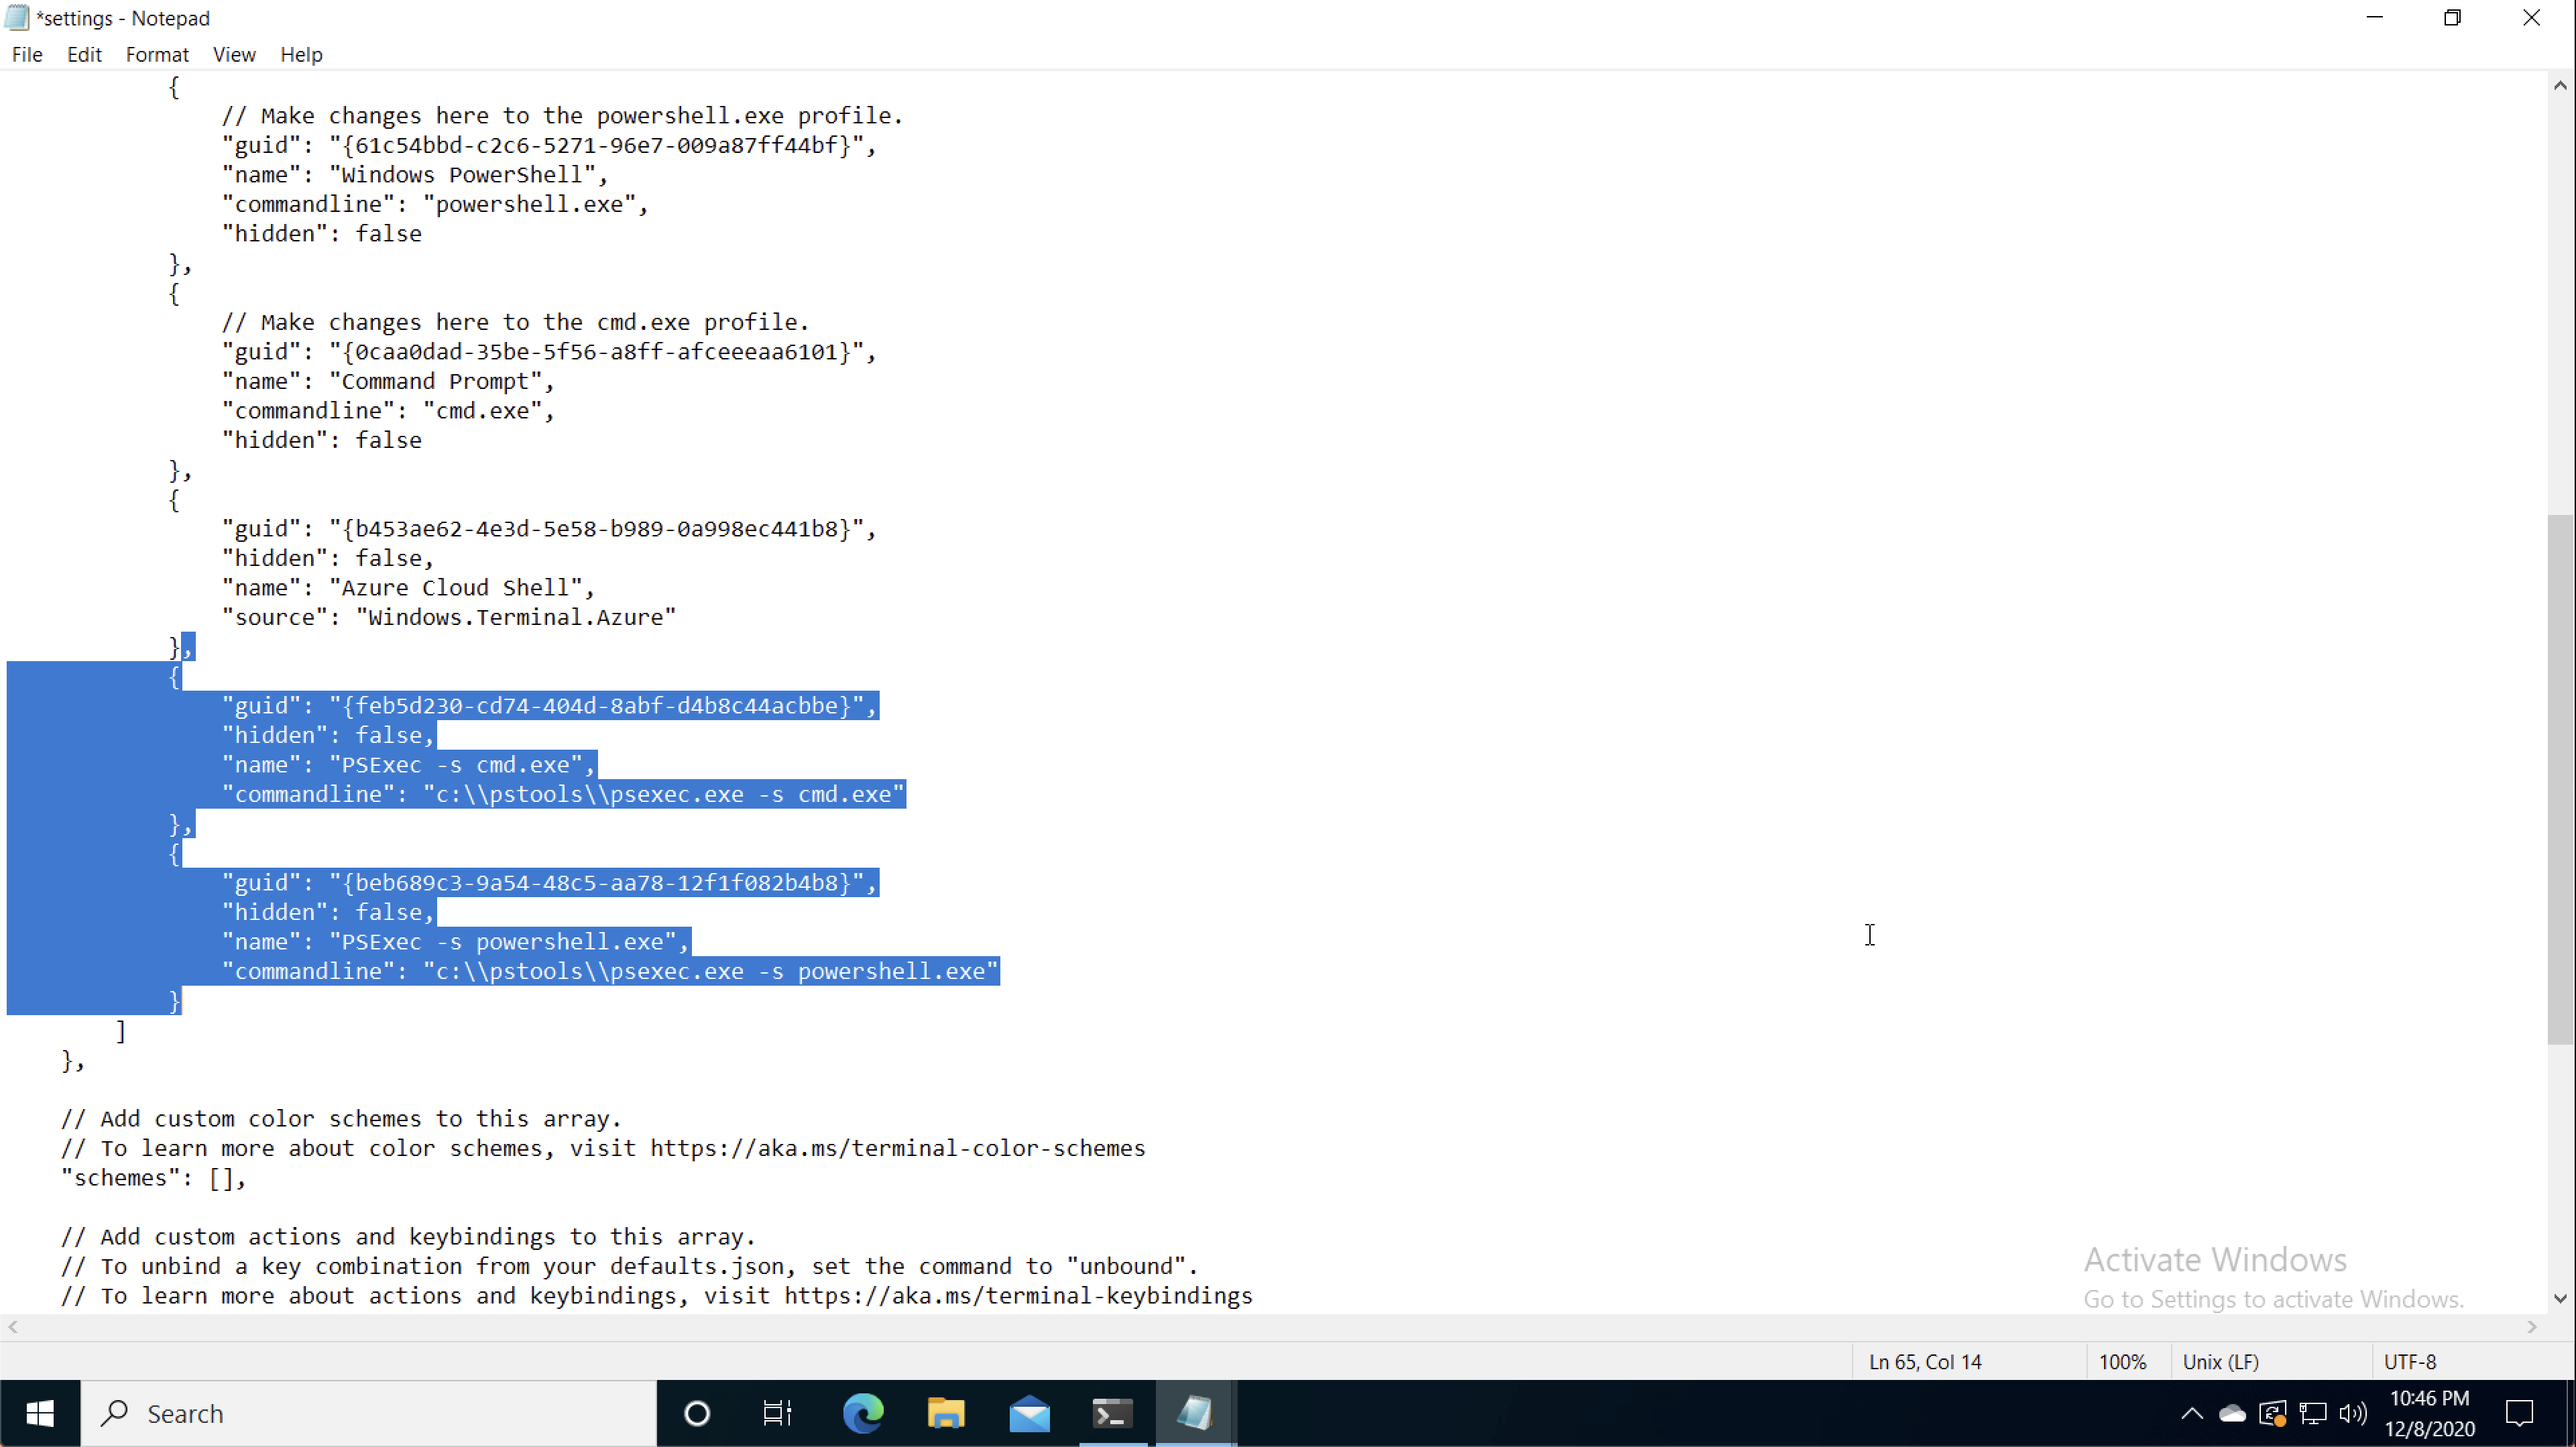Open Task View on the taskbar
Image resolution: width=2576 pixels, height=1447 pixels.
[x=778, y=1413]
